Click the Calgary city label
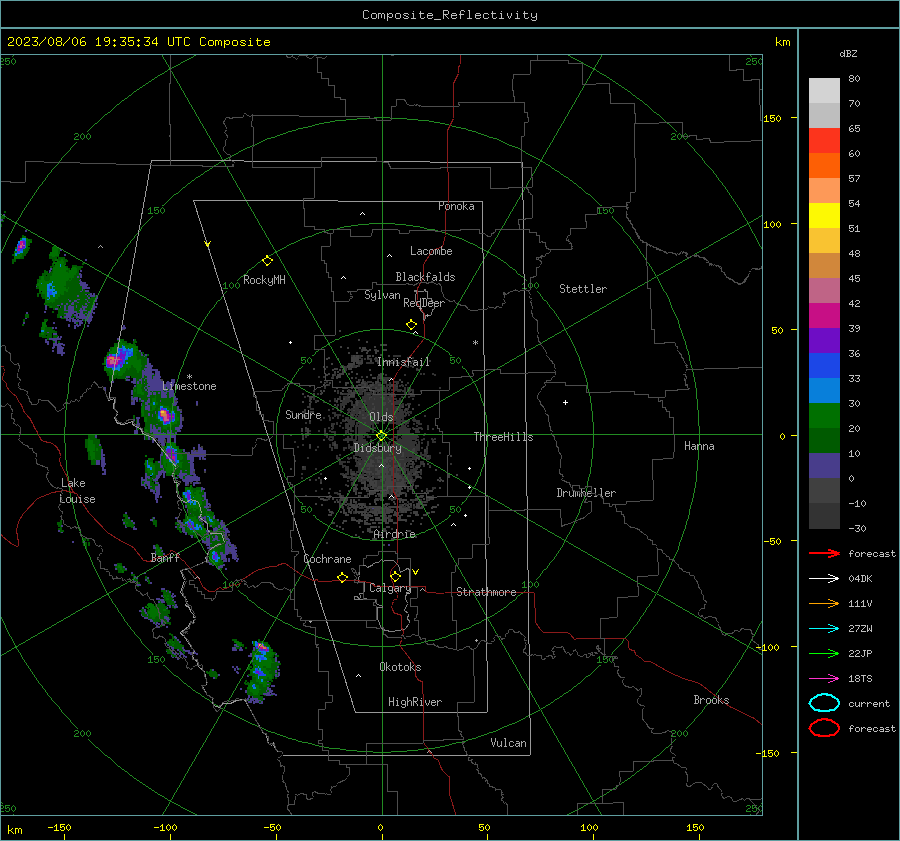The image size is (900, 841). (x=390, y=588)
